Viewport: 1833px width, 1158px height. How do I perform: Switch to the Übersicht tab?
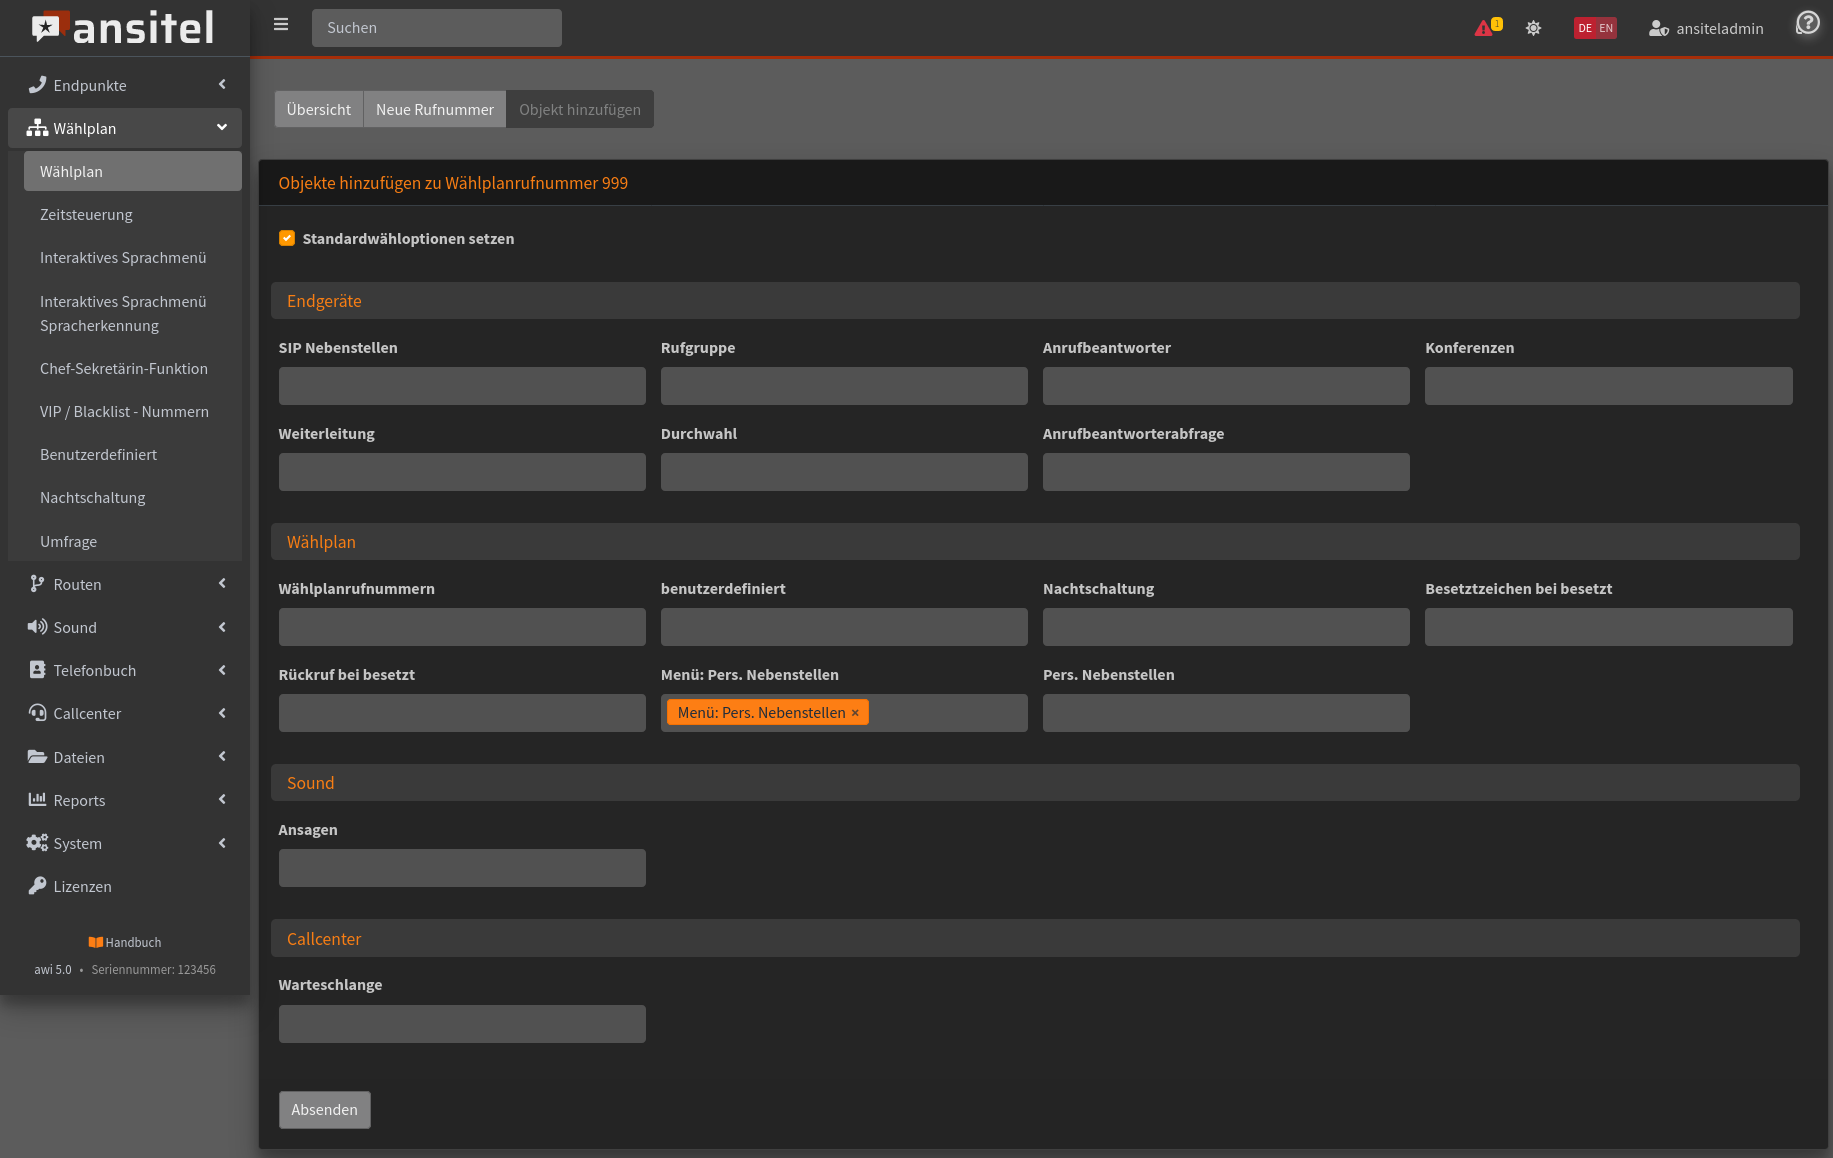[318, 109]
